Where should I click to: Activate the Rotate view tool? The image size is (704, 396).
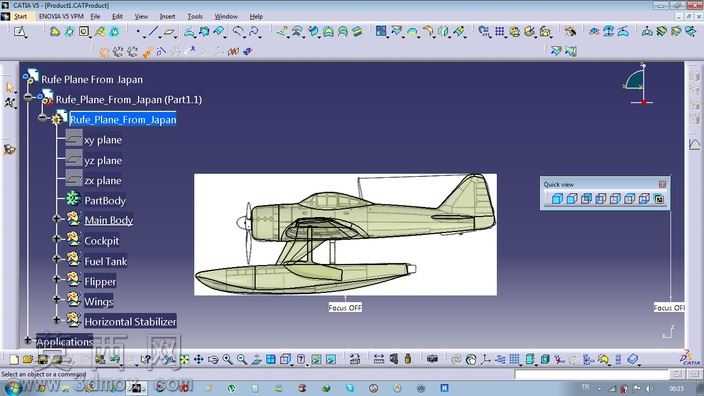coord(213,359)
